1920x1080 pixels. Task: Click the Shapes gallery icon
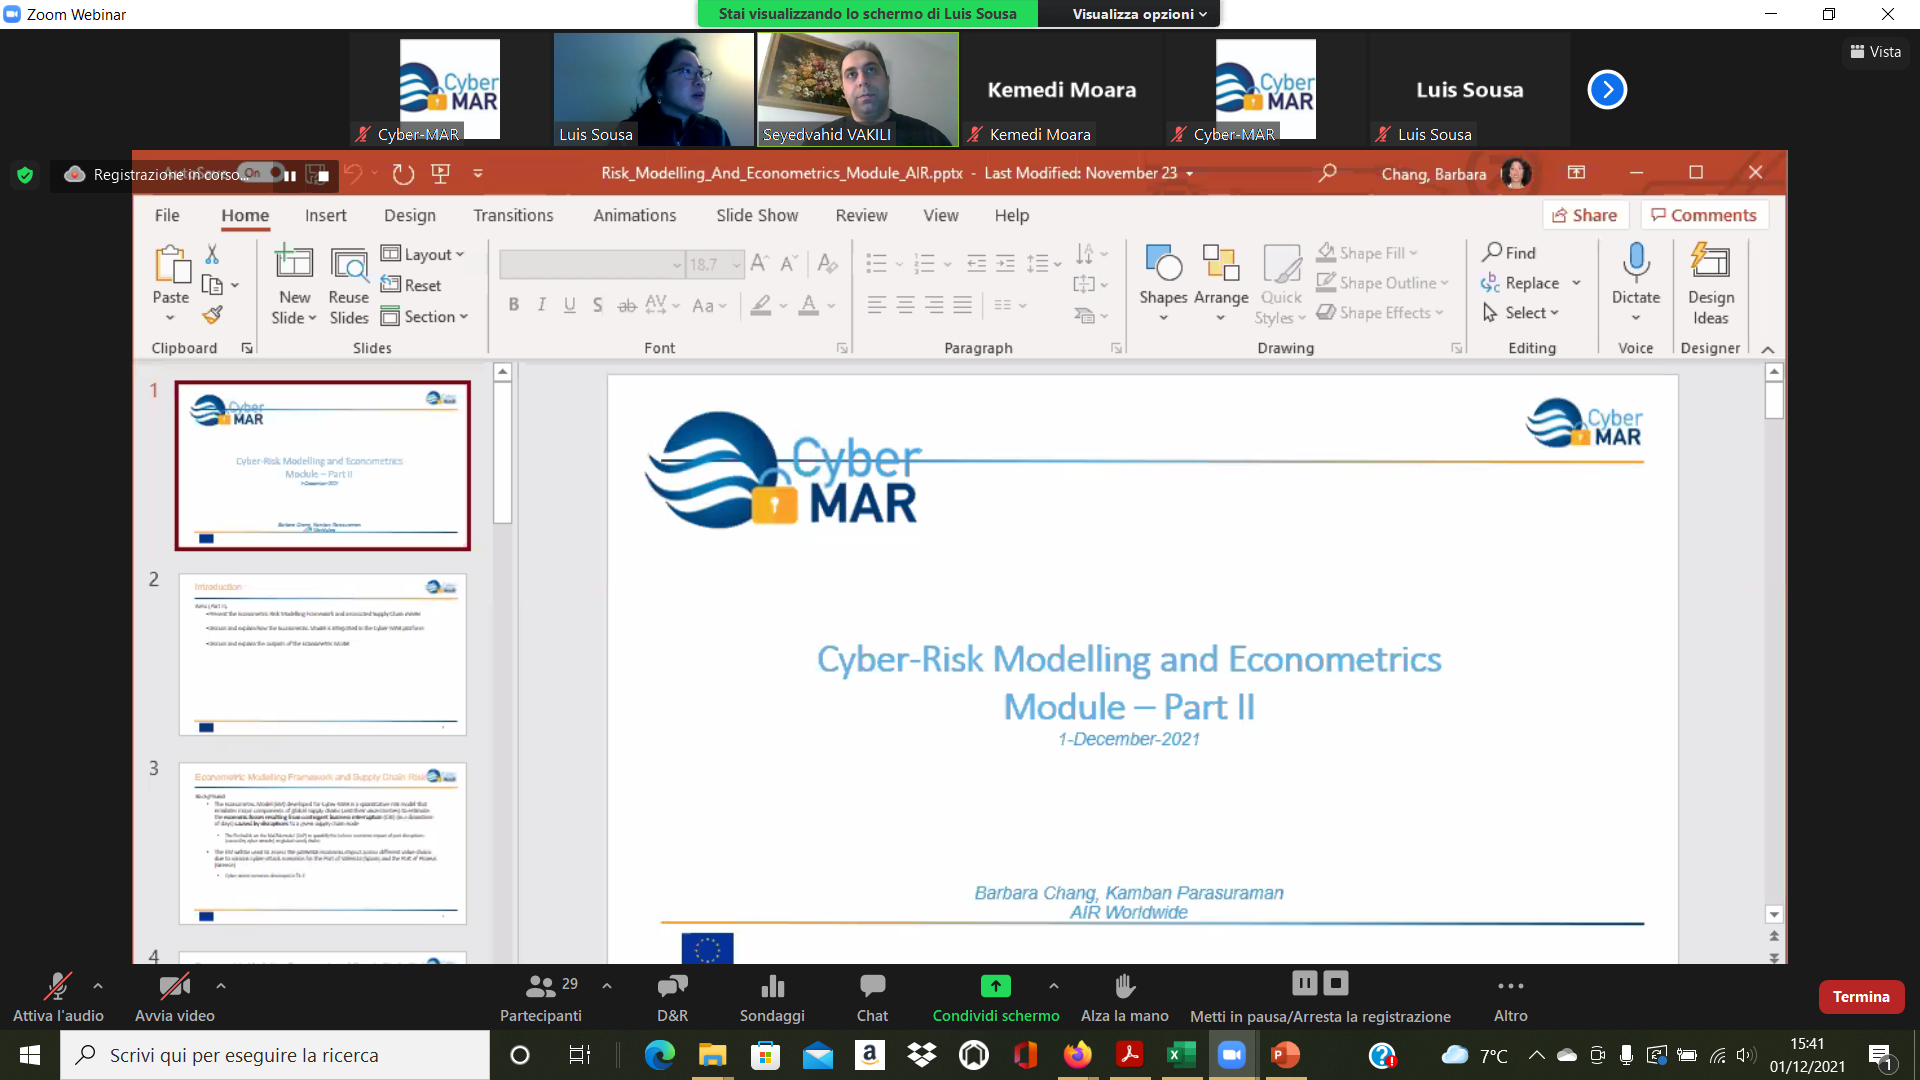point(1163,264)
